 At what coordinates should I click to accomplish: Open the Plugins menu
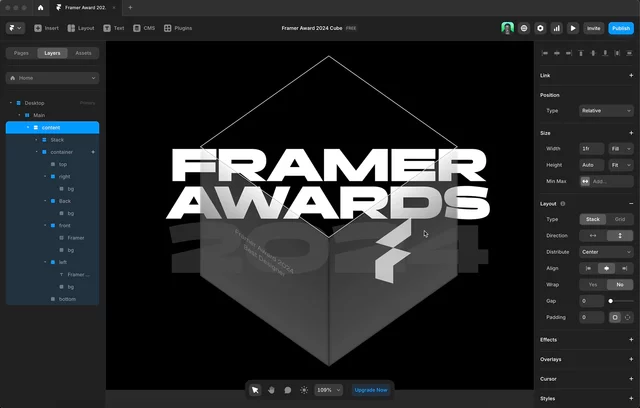tap(178, 28)
